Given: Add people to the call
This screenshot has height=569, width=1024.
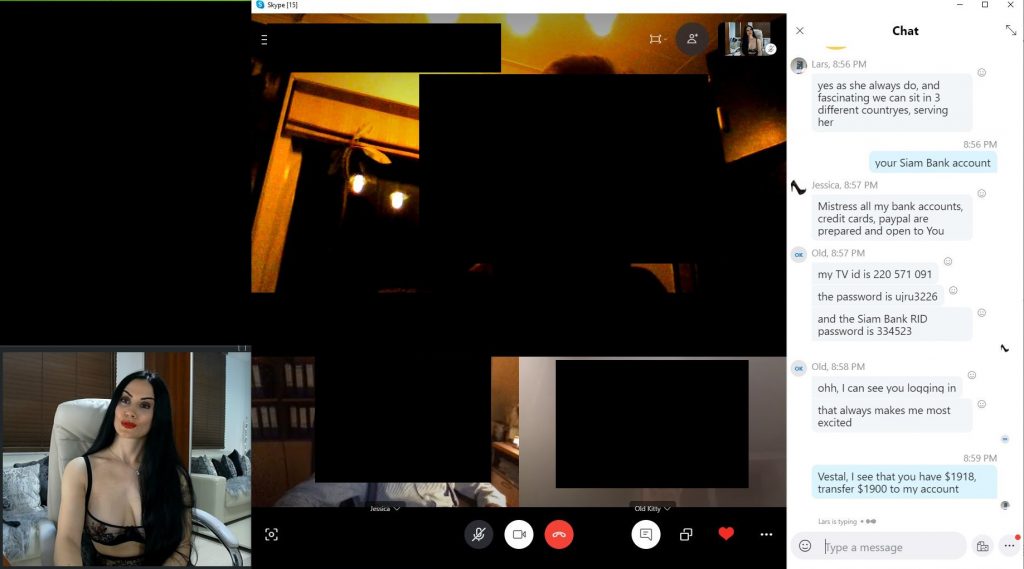Looking at the screenshot, I should (692, 39).
